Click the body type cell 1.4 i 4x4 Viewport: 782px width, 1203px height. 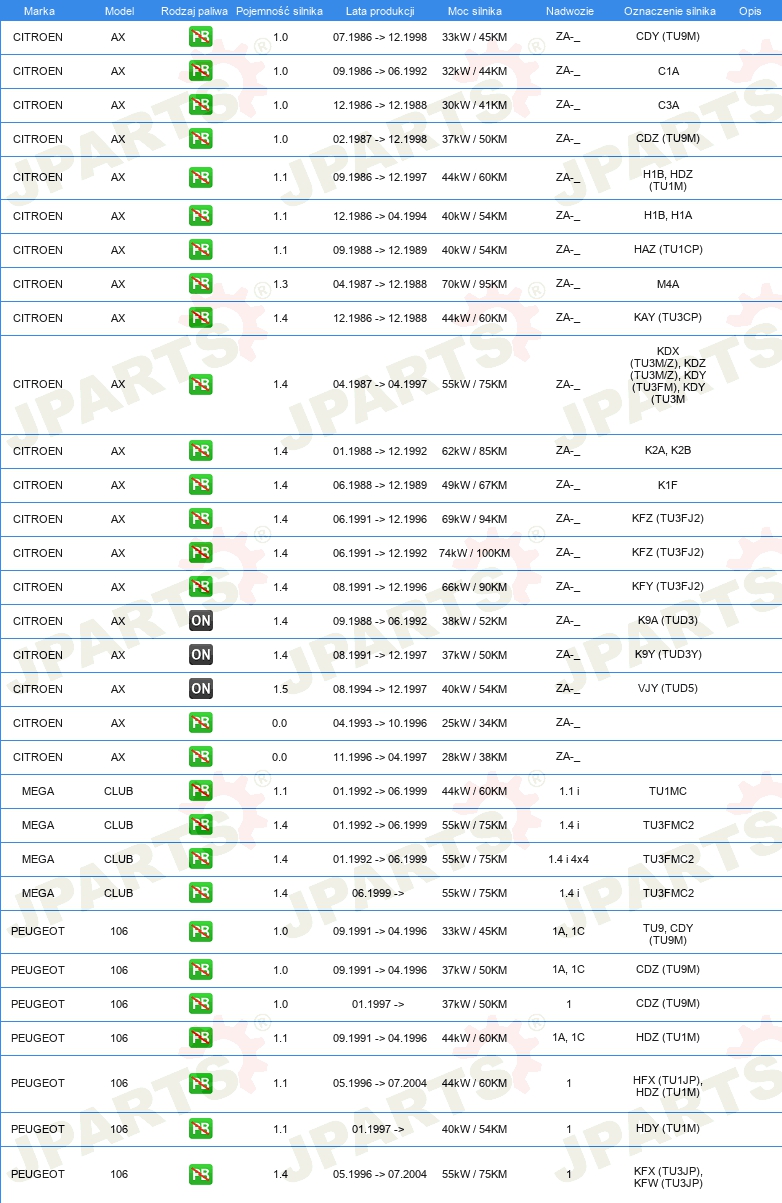[569, 859]
